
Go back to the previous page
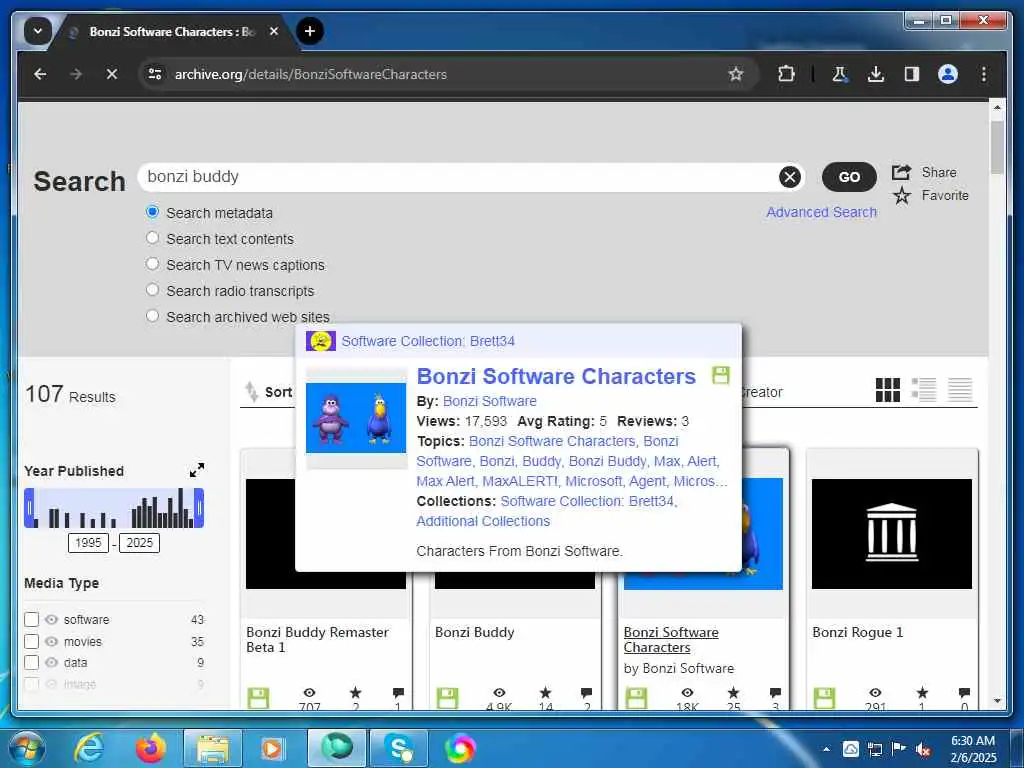click(40, 74)
